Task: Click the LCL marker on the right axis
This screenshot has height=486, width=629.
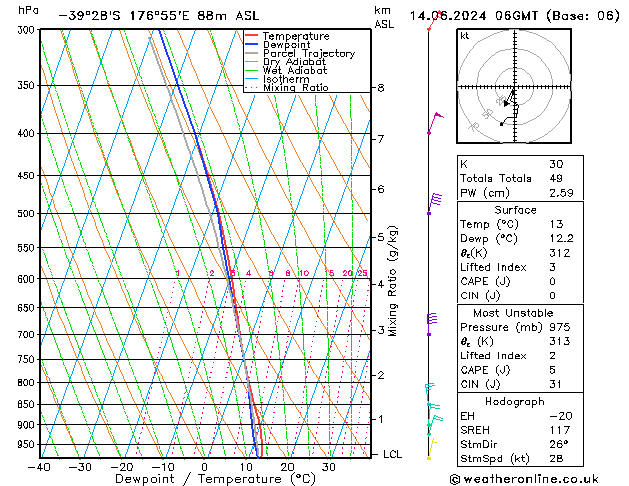Action: click(x=392, y=454)
